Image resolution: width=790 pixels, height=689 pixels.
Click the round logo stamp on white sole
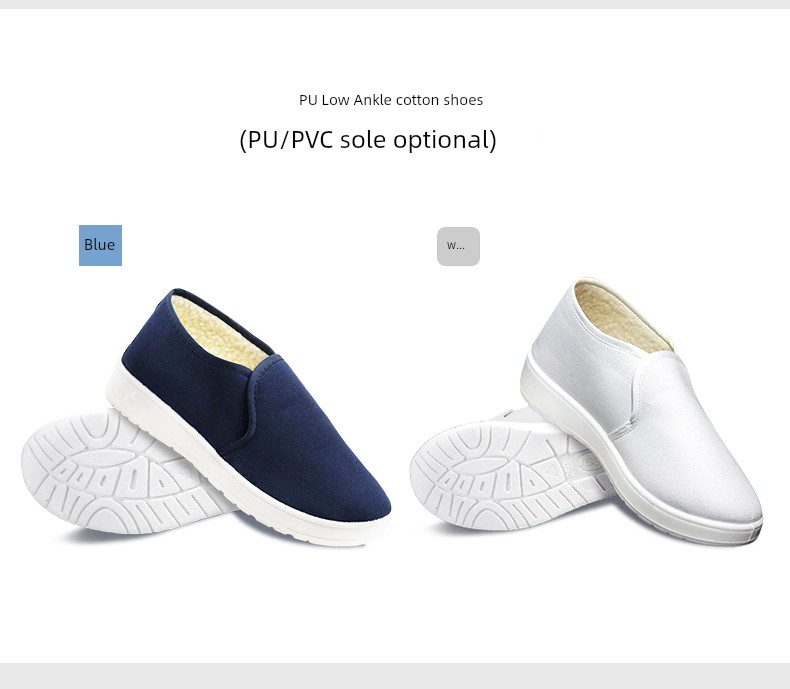590,461
